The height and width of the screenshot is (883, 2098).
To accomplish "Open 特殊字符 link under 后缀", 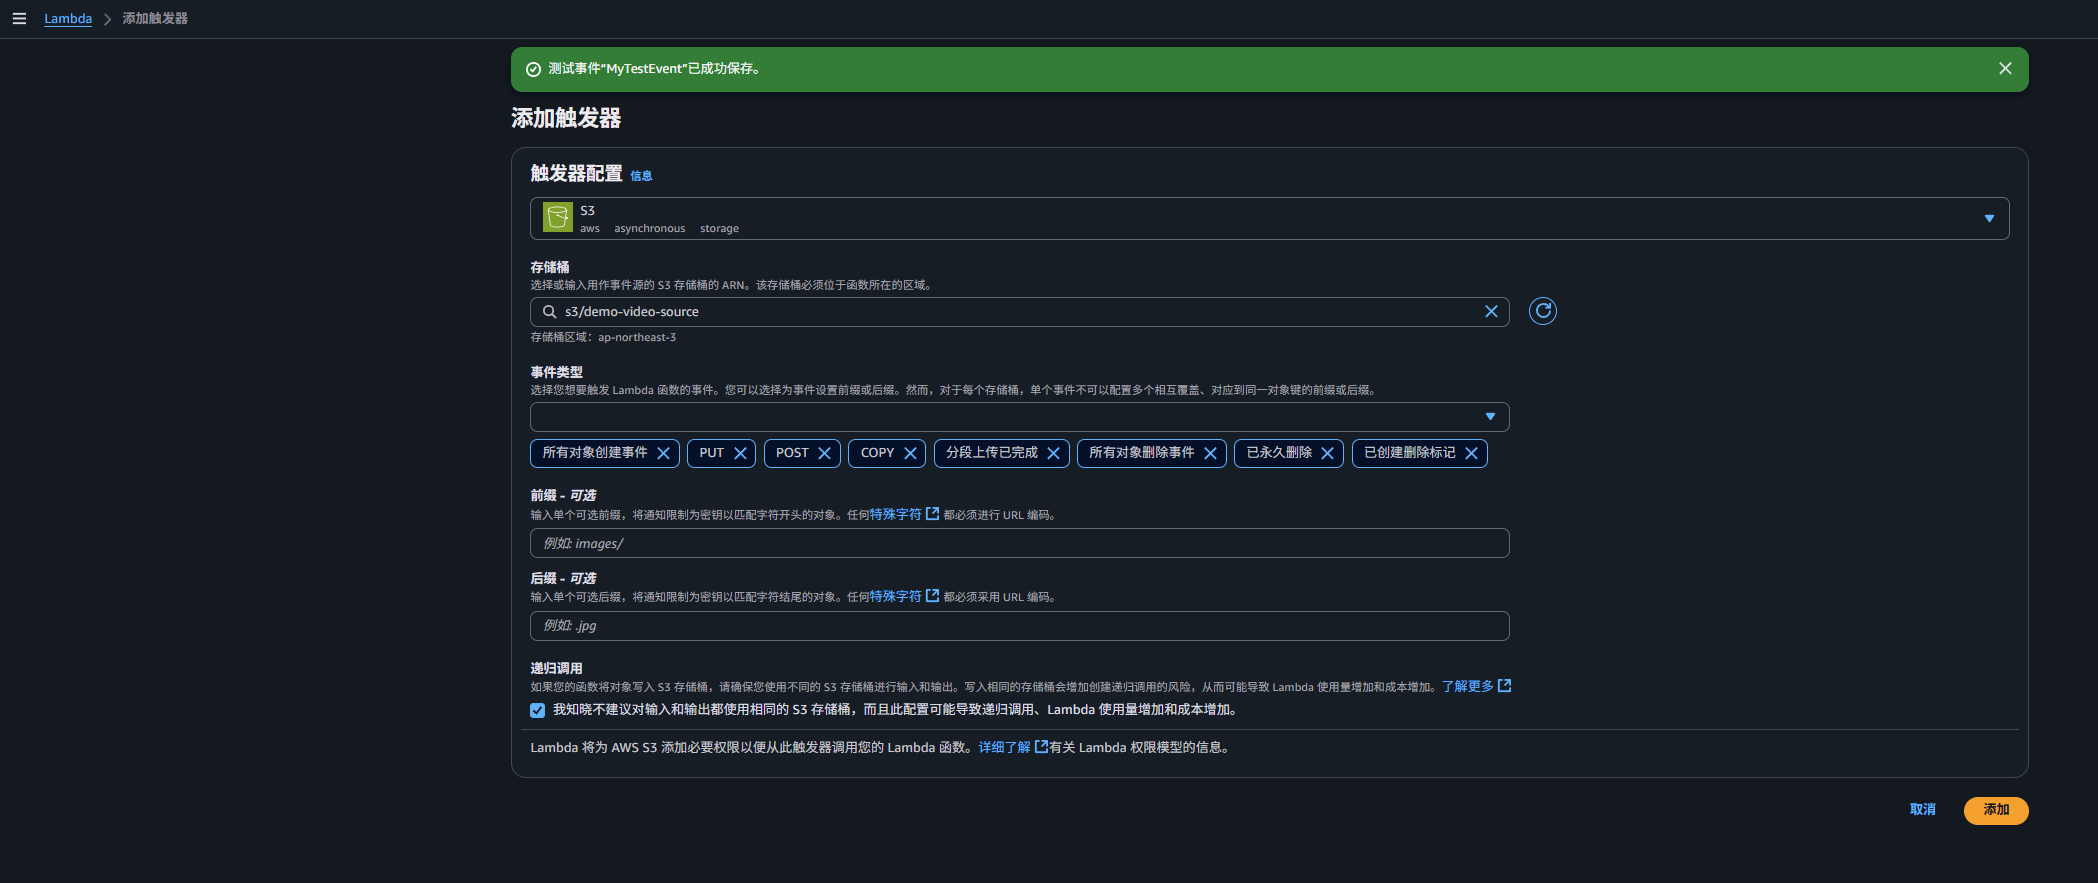I will click(x=904, y=596).
